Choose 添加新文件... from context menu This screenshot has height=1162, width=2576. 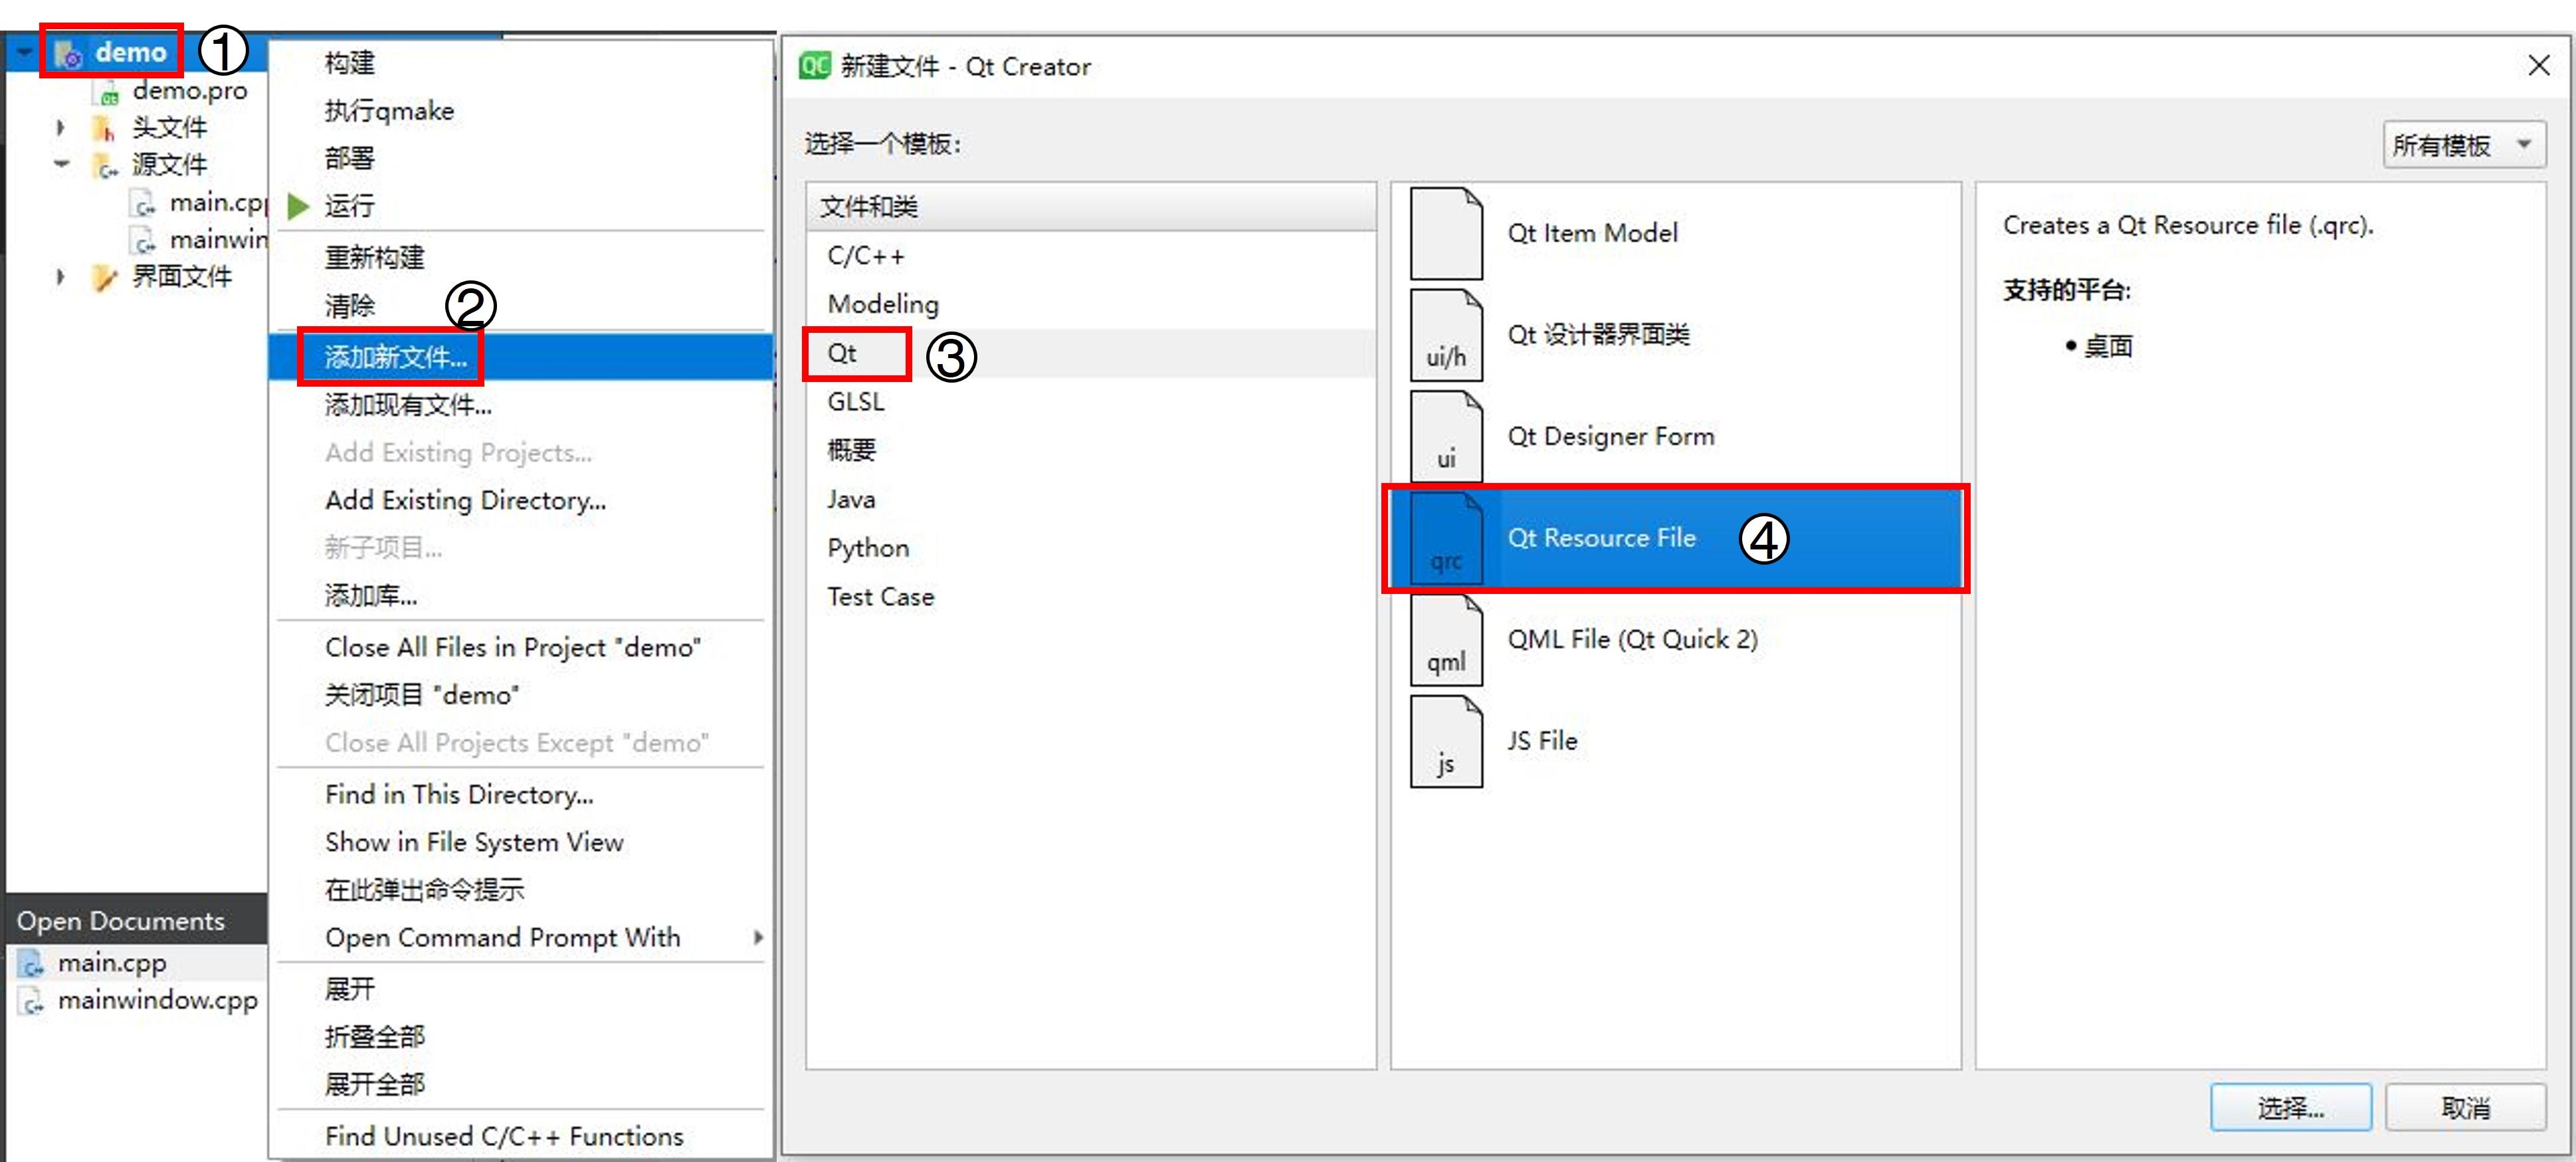tap(521, 357)
